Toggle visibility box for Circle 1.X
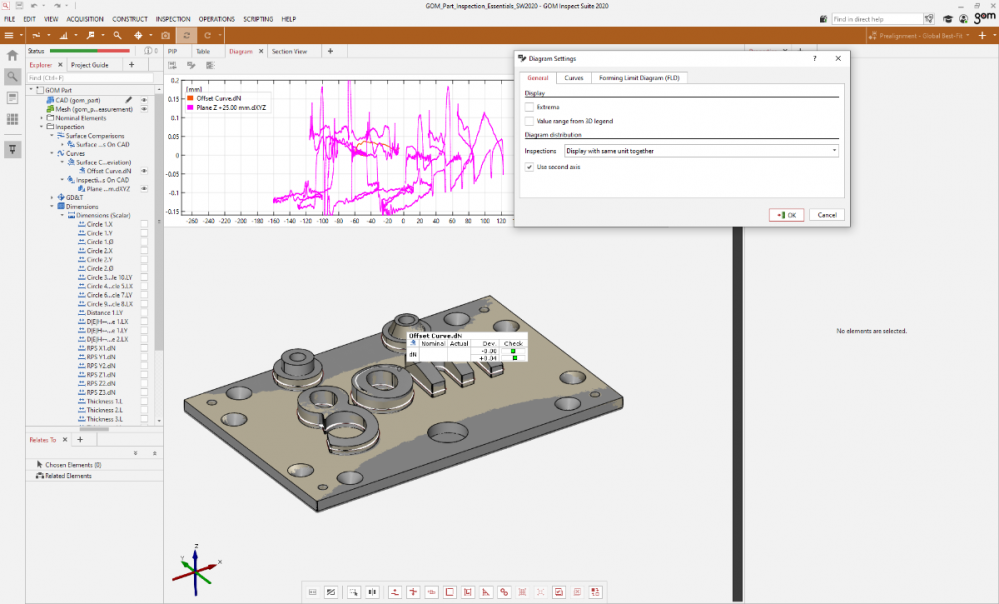Image resolution: width=999 pixels, height=604 pixels. click(x=144, y=224)
